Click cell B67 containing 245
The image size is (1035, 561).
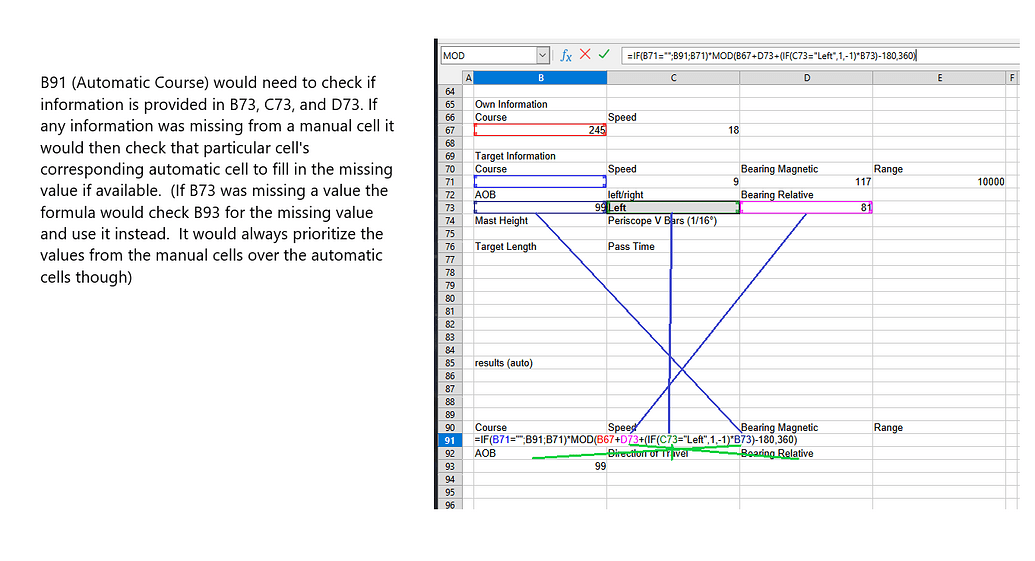[x=540, y=130]
